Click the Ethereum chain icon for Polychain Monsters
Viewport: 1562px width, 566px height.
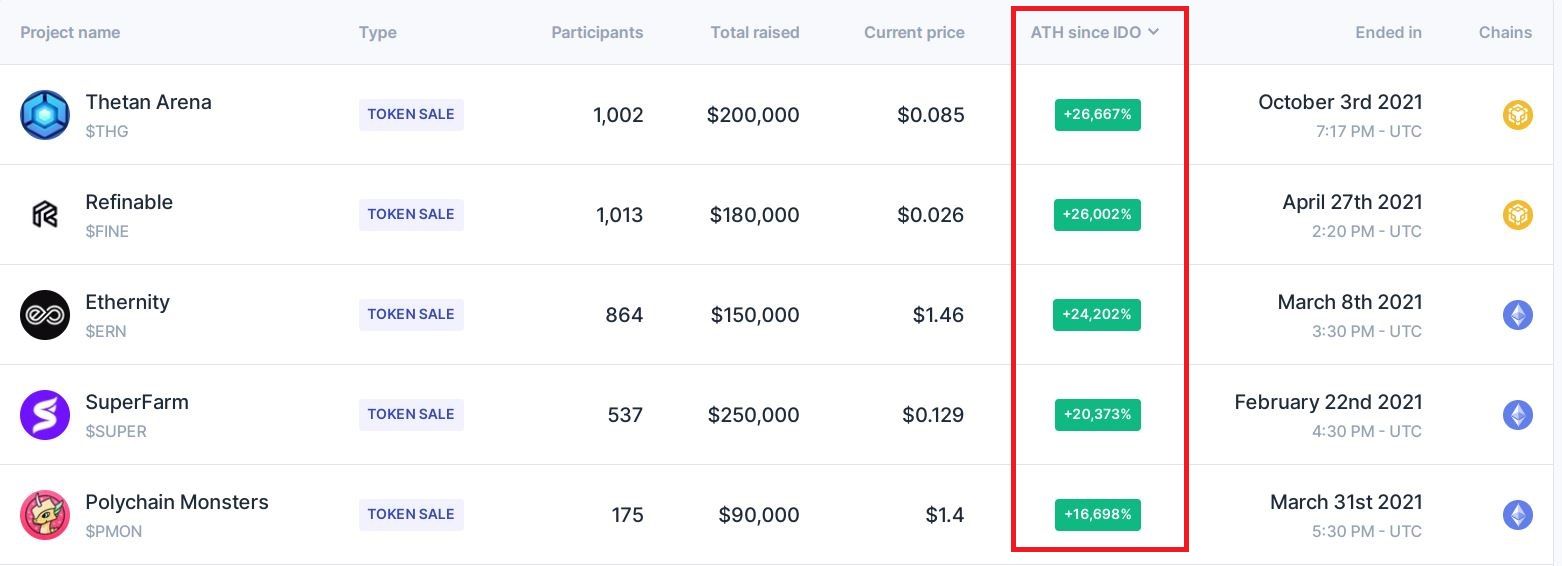coord(1517,515)
